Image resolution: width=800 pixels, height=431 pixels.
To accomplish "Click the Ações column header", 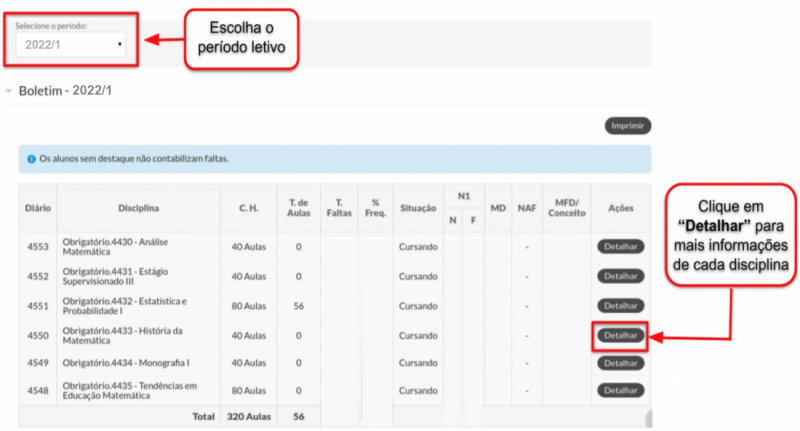I will coord(620,208).
